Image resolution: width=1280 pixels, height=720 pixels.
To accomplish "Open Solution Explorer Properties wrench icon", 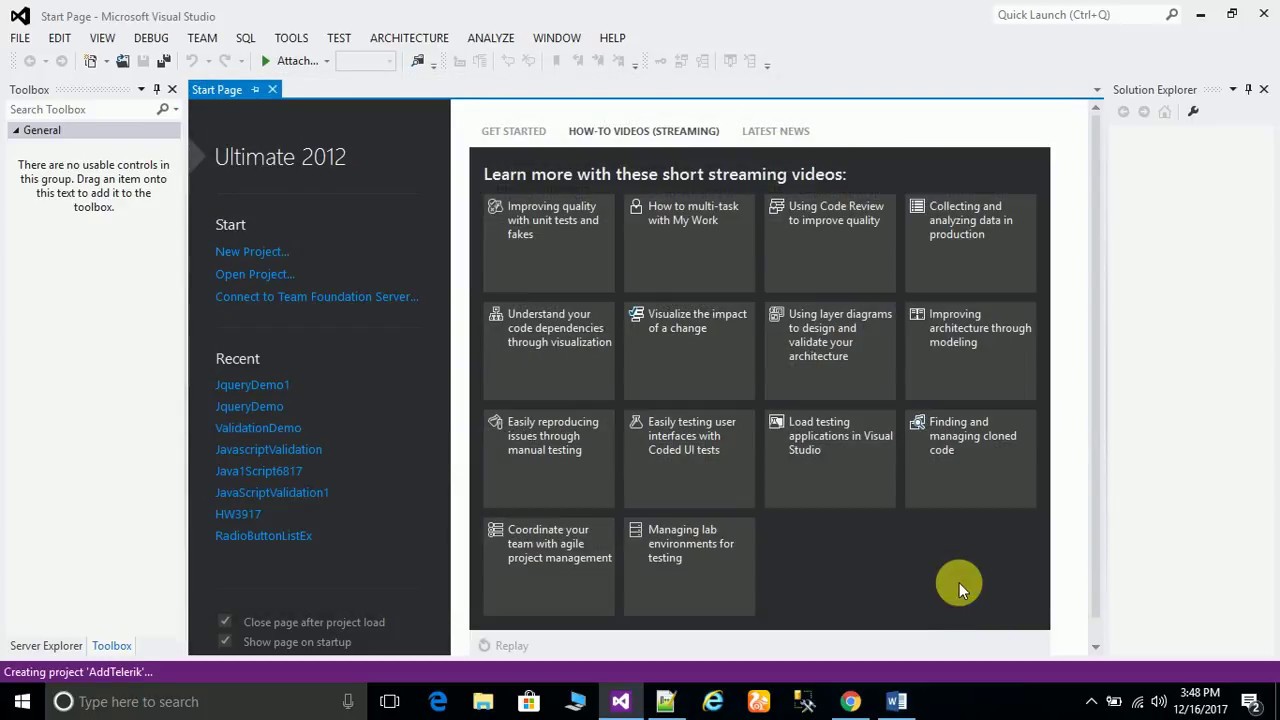I will (1193, 111).
